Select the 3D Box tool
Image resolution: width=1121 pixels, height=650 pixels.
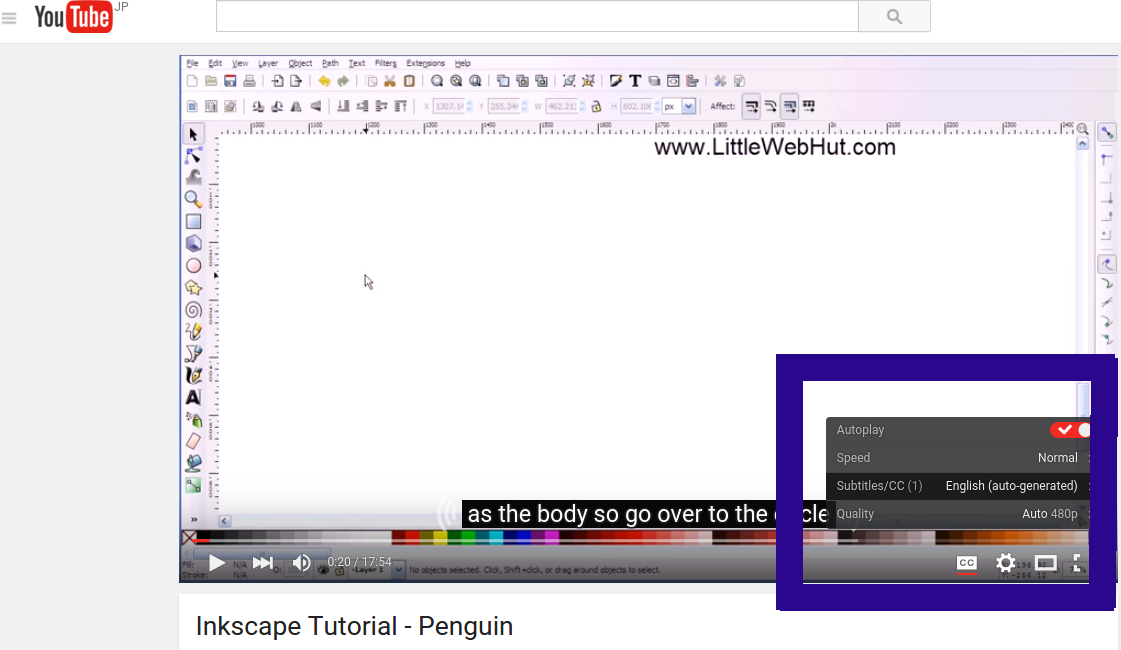point(193,243)
